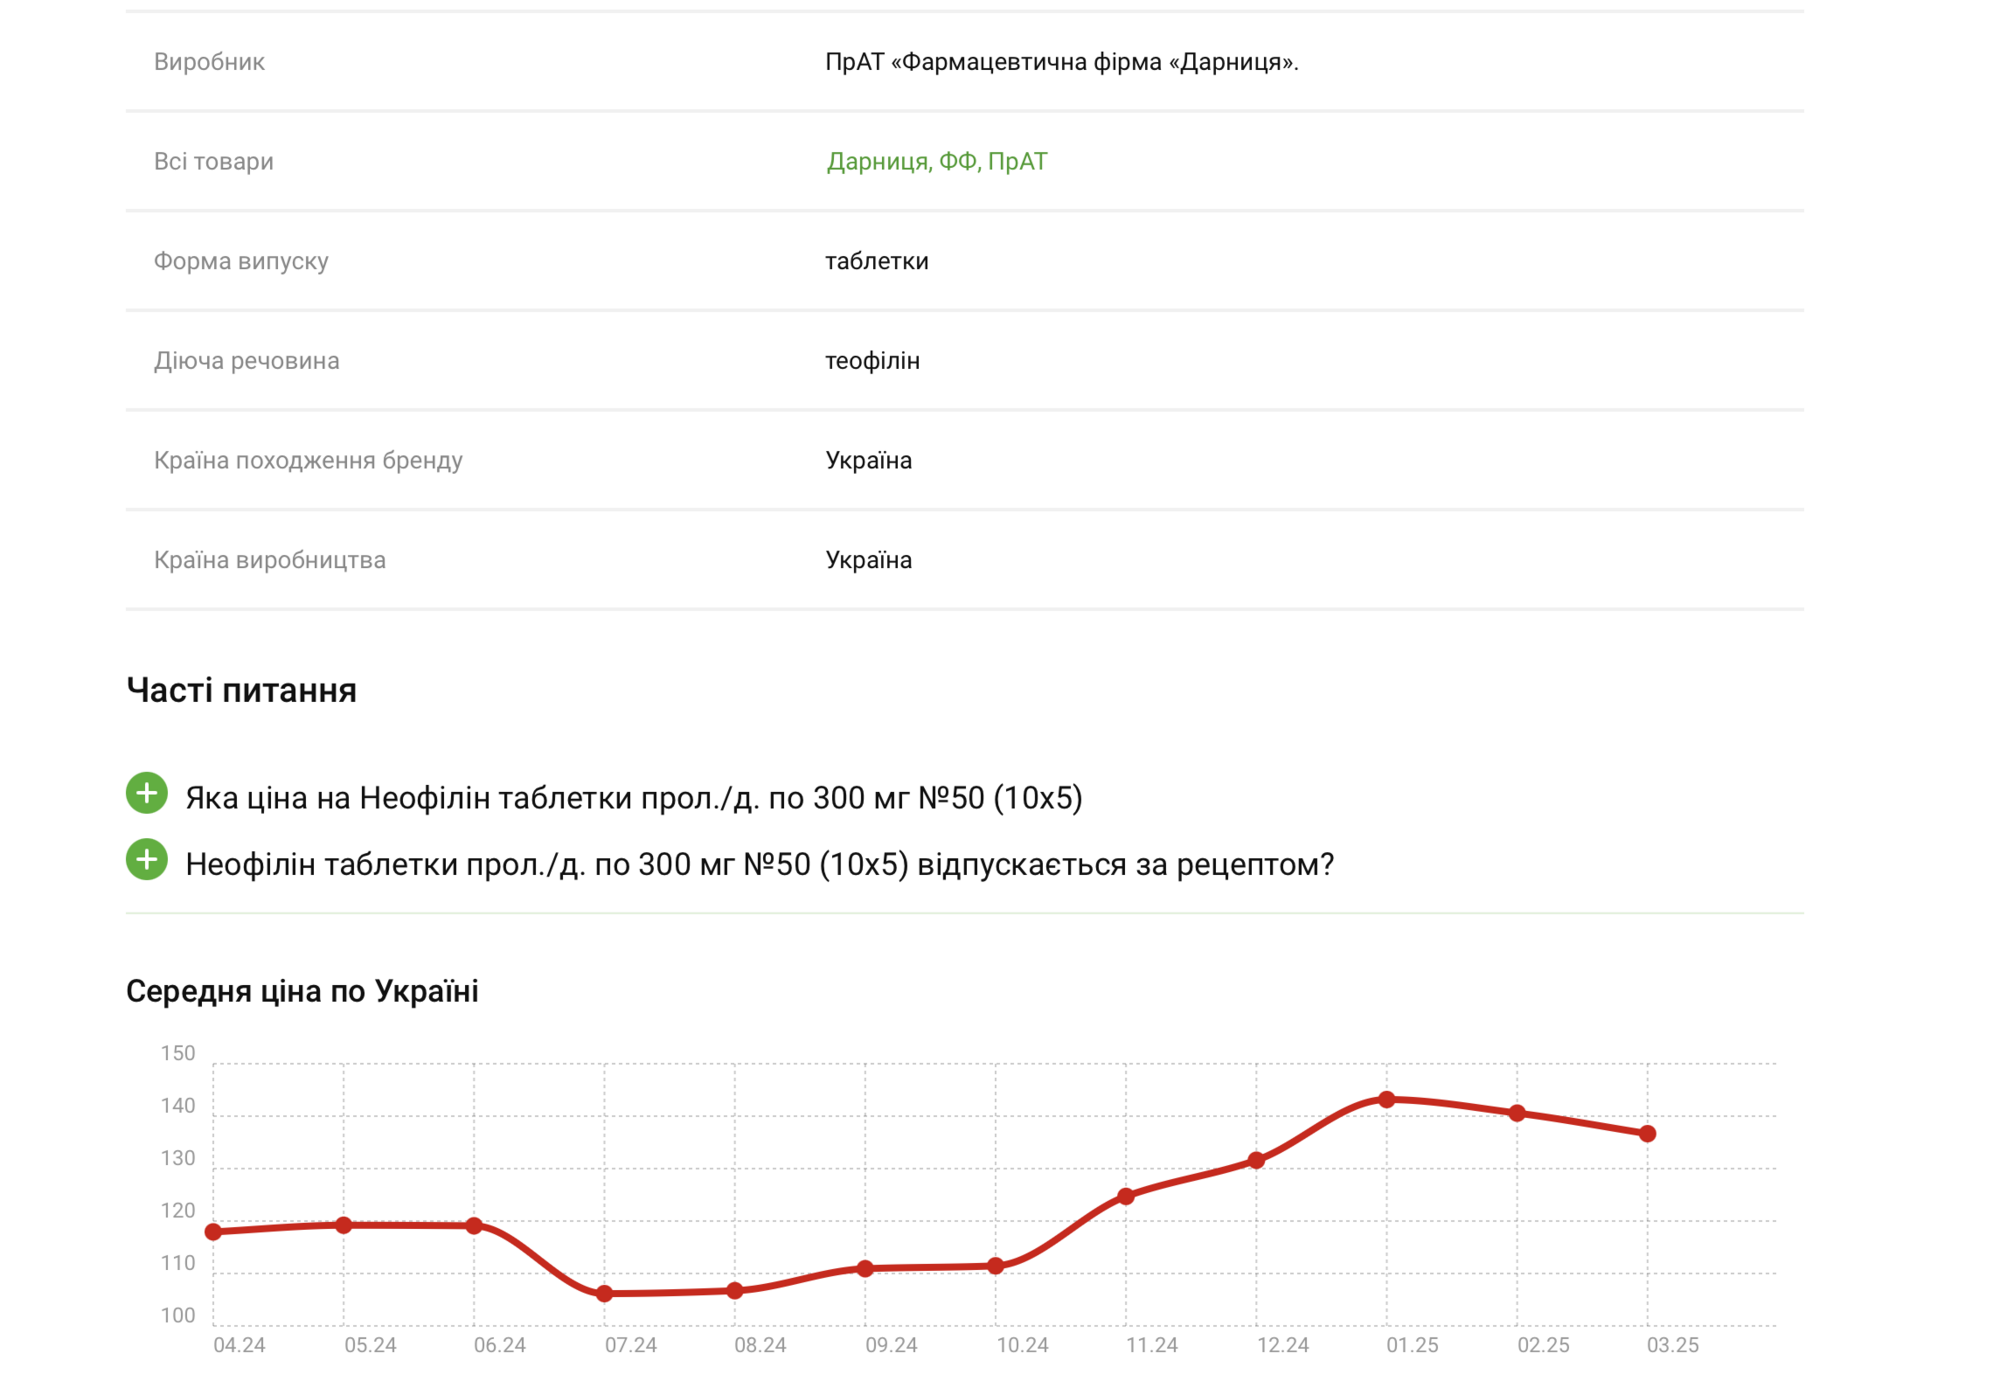2000x1381 pixels.
Task: Click the 11.24 price data point
Action: click(x=1126, y=1196)
